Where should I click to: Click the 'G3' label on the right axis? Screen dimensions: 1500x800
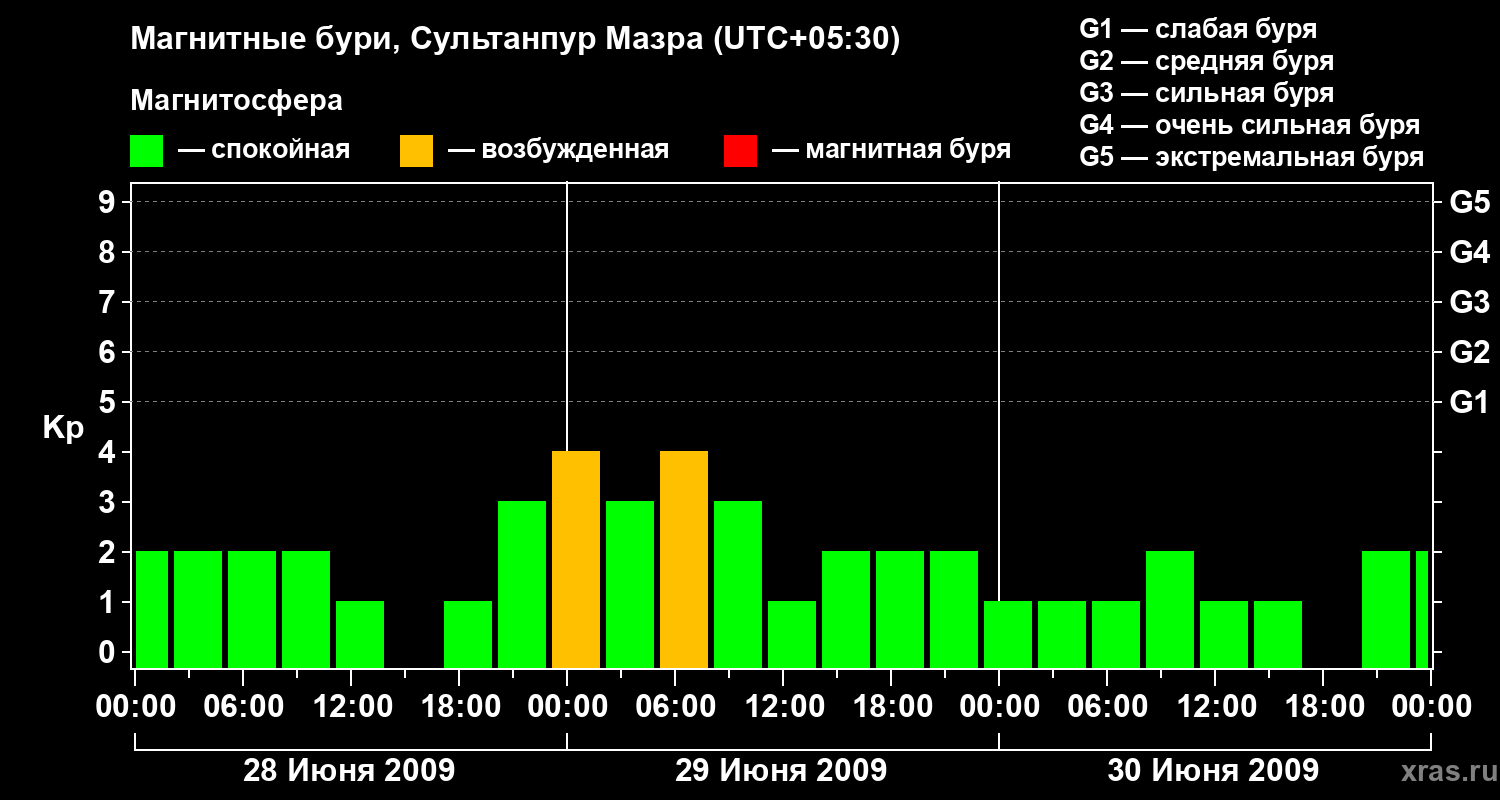(1469, 302)
